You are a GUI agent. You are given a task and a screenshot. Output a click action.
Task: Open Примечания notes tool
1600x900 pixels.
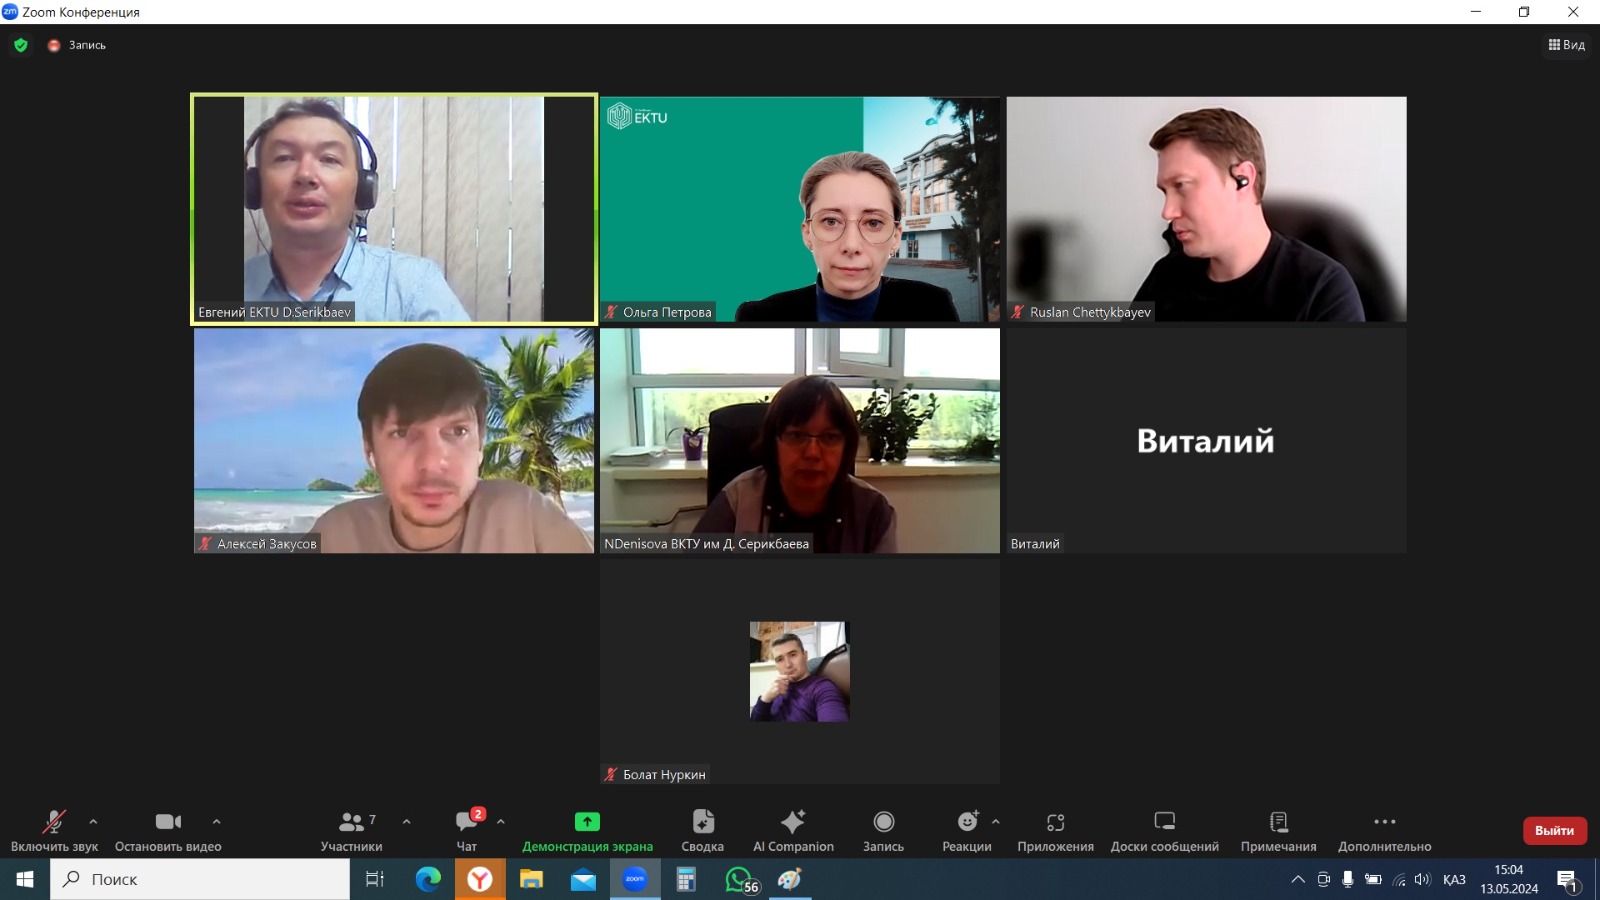click(x=1278, y=830)
